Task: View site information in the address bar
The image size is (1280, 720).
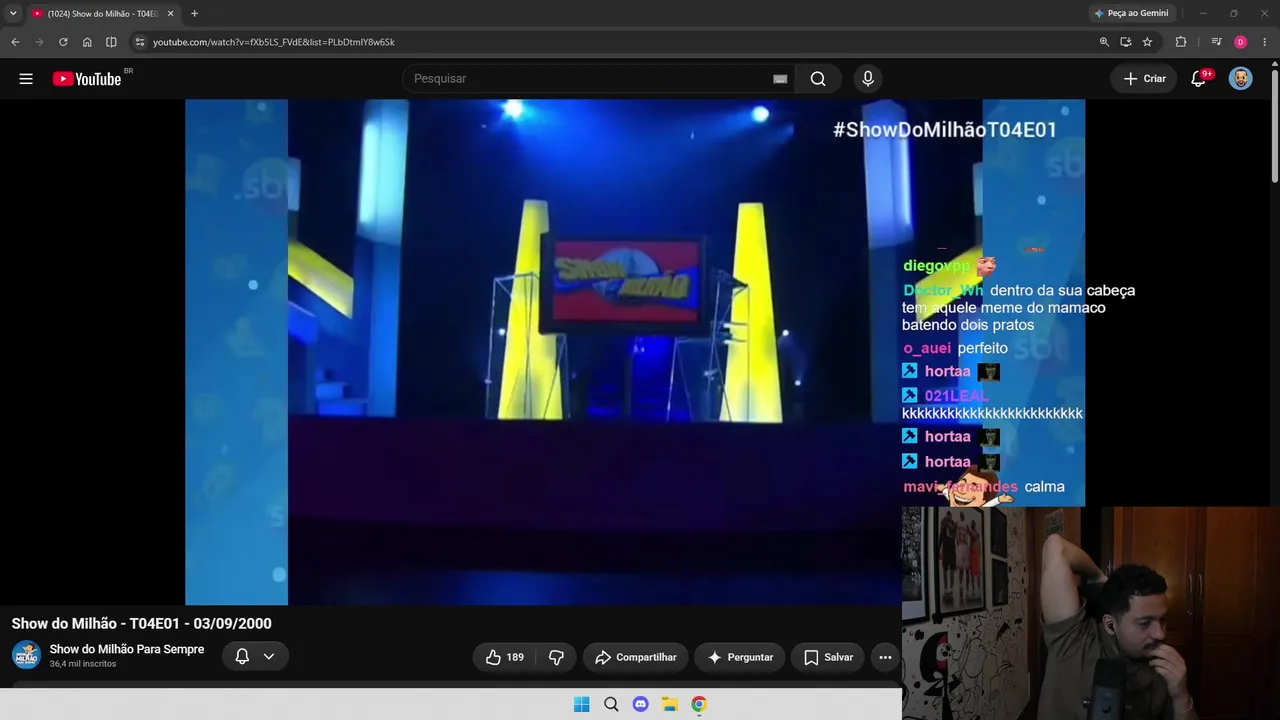Action: point(140,42)
